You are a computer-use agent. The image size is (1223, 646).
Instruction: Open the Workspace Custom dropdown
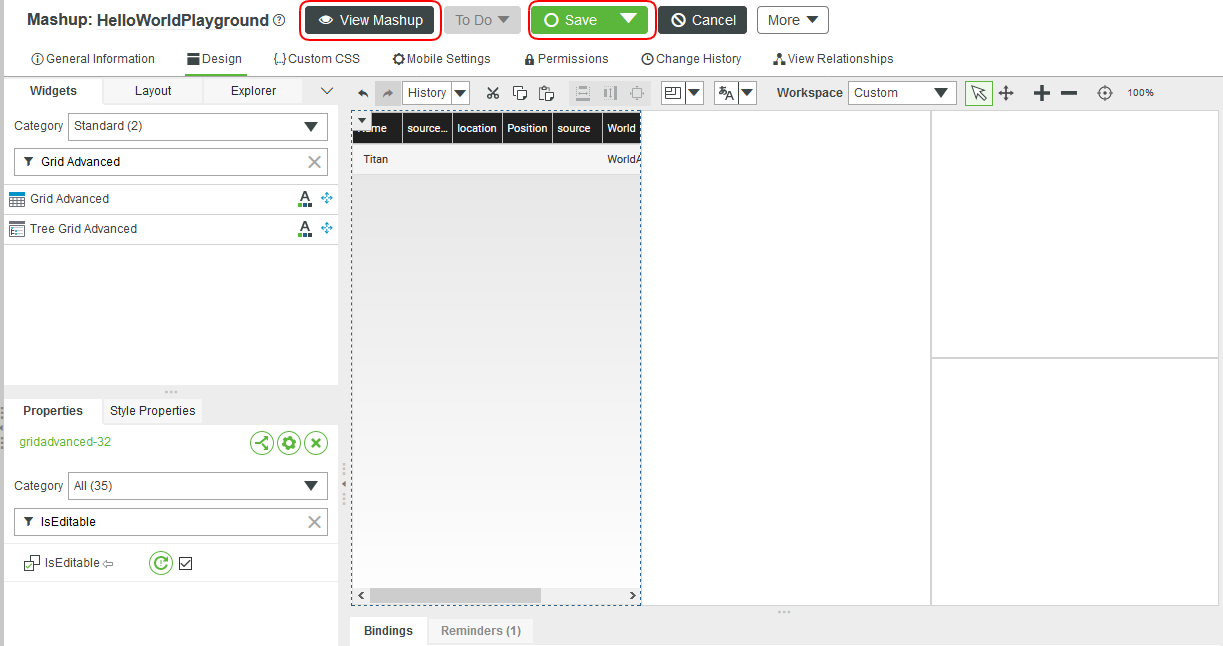click(941, 92)
